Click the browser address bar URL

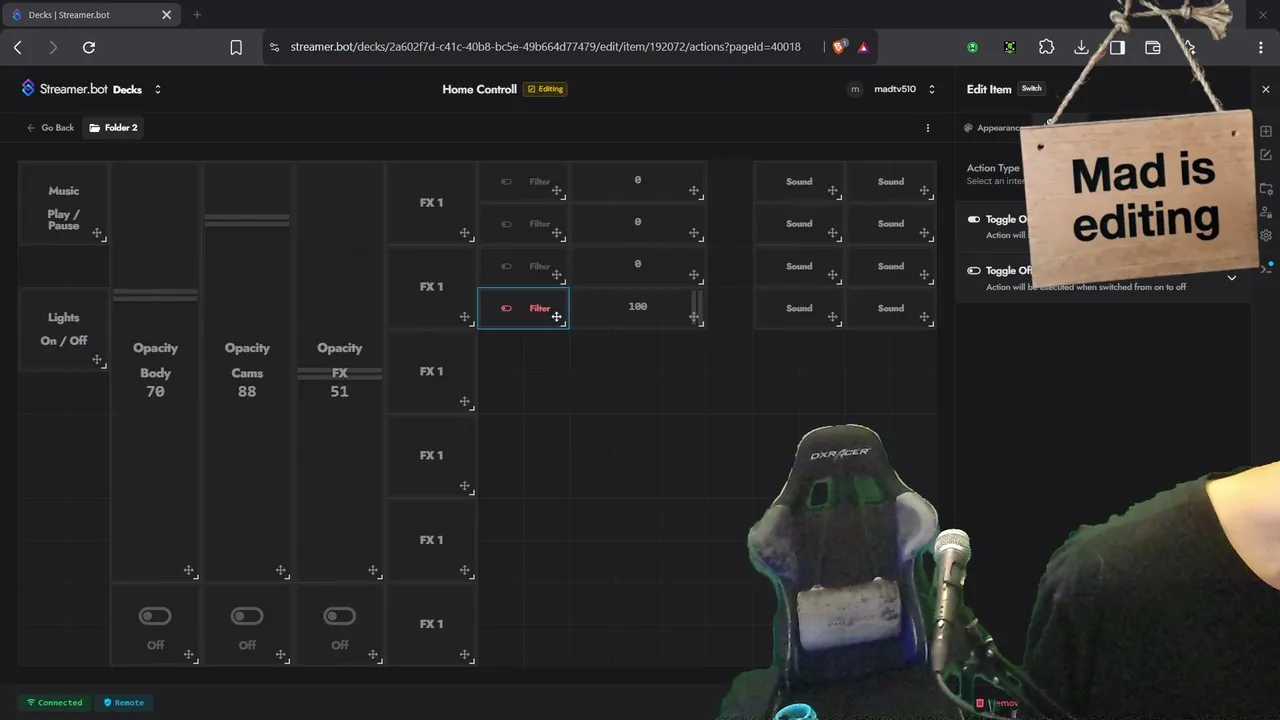pyautogui.click(x=545, y=47)
